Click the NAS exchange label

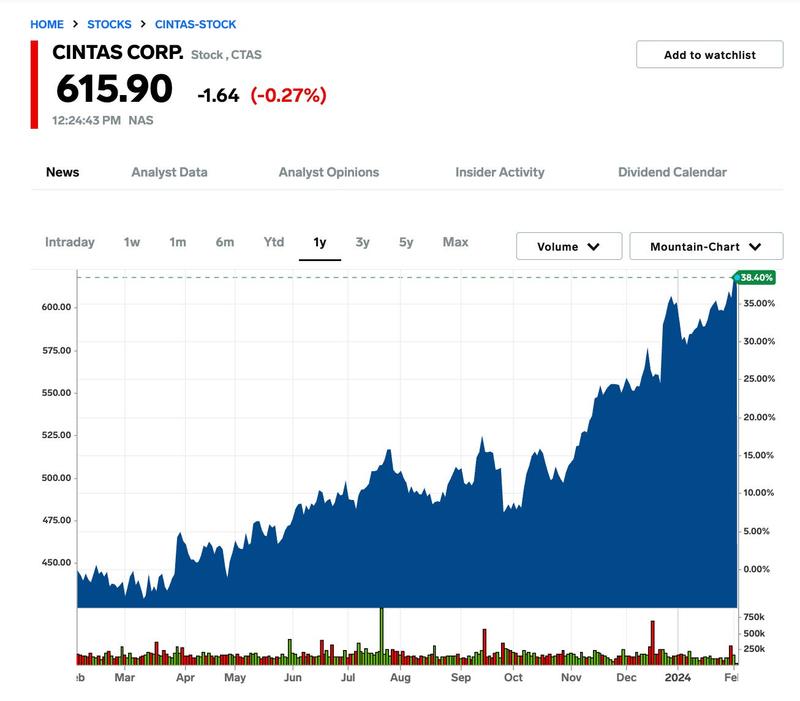coord(141,120)
